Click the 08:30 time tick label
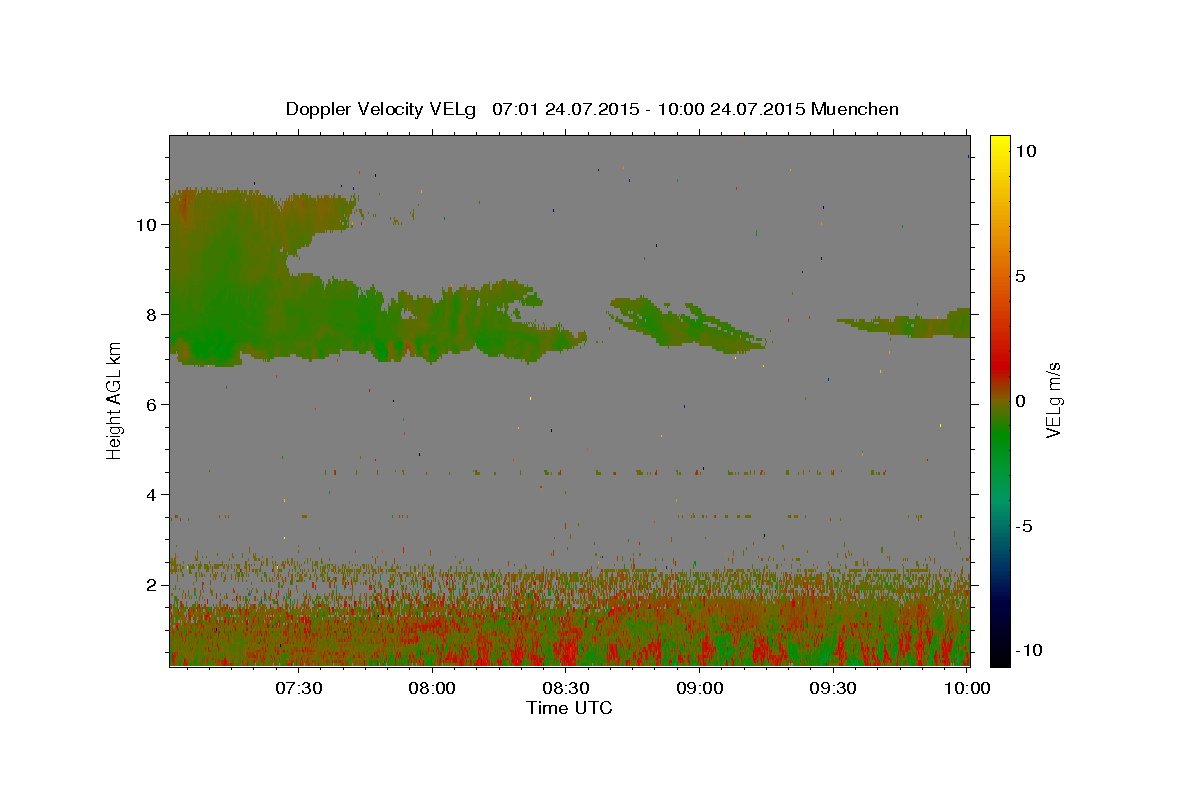 tap(566, 688)
